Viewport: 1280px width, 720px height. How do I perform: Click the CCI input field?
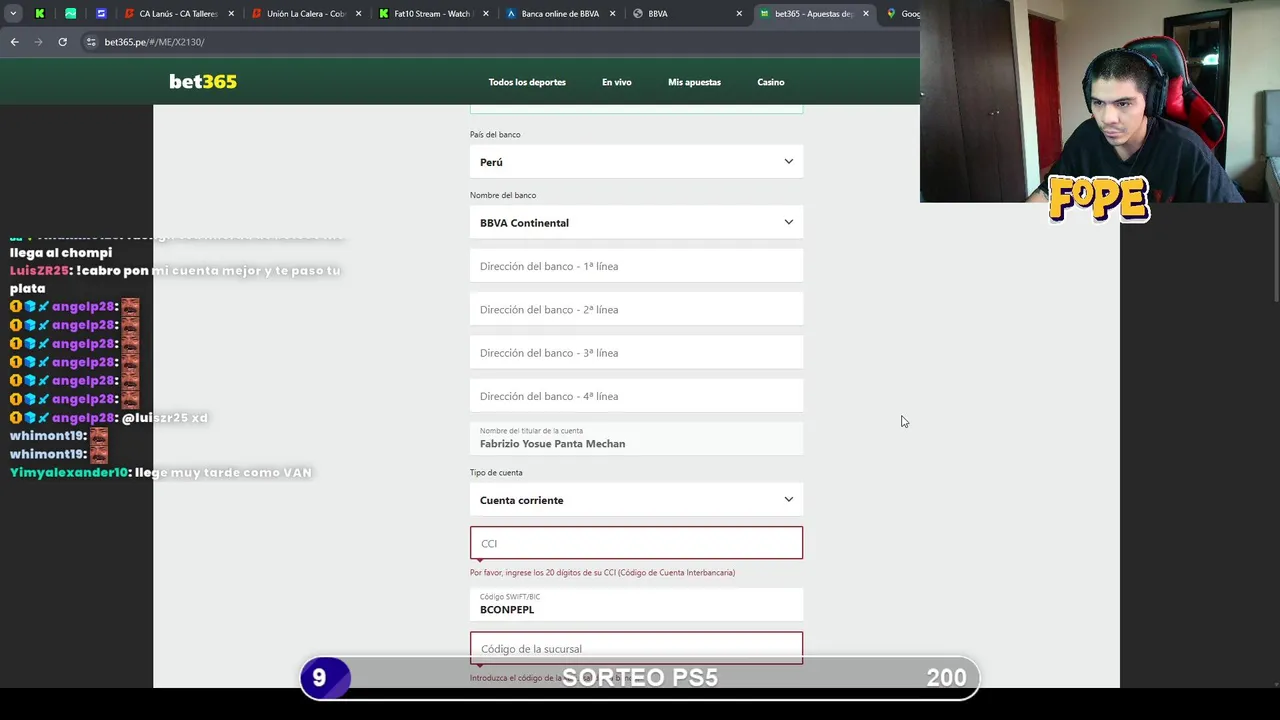point(636,543)
